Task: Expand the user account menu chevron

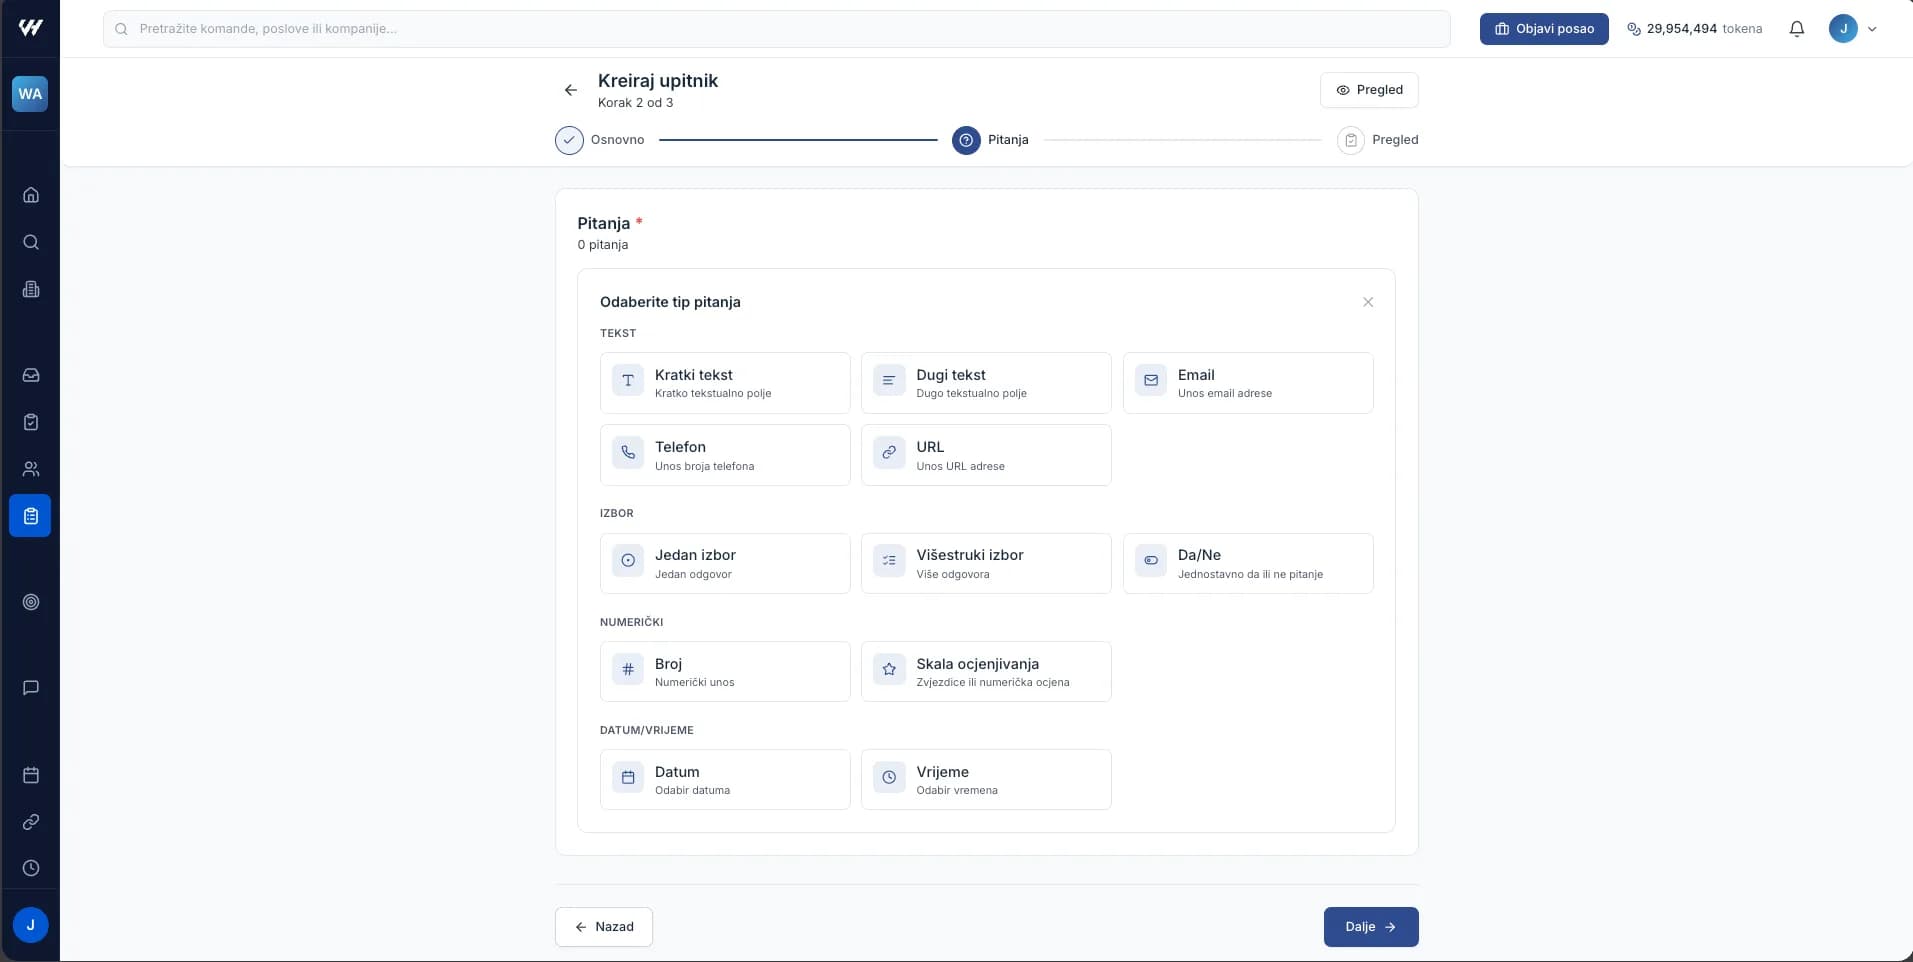Action: click(1872, 29)
